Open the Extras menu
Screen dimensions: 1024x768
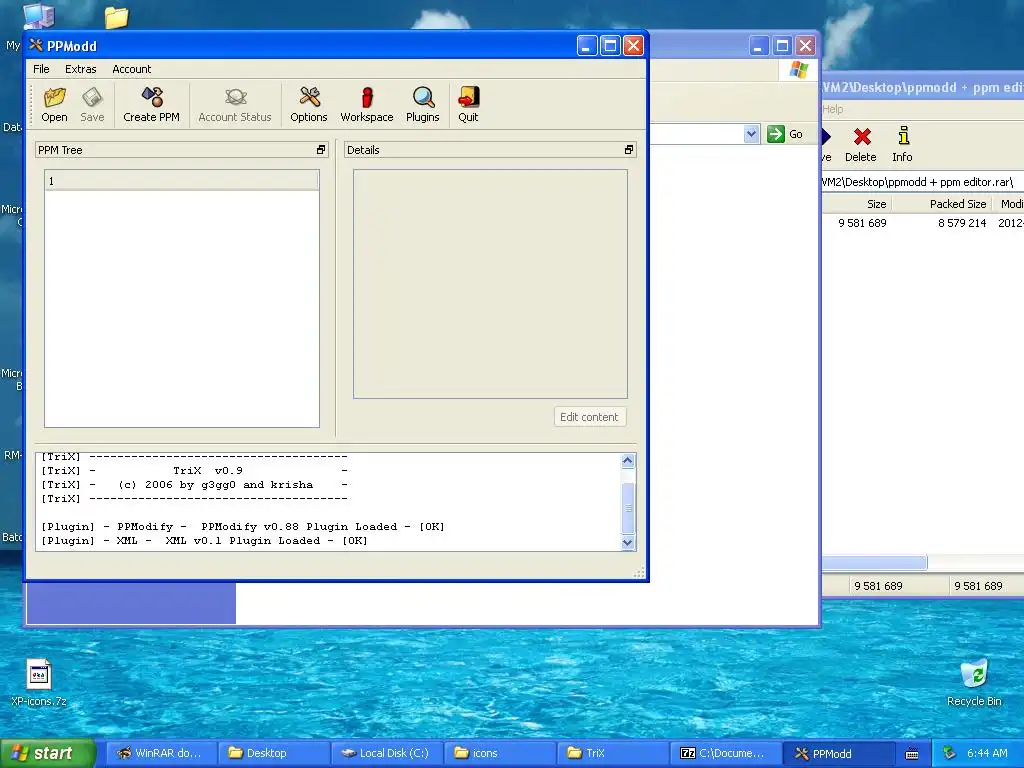coord(80,69)
